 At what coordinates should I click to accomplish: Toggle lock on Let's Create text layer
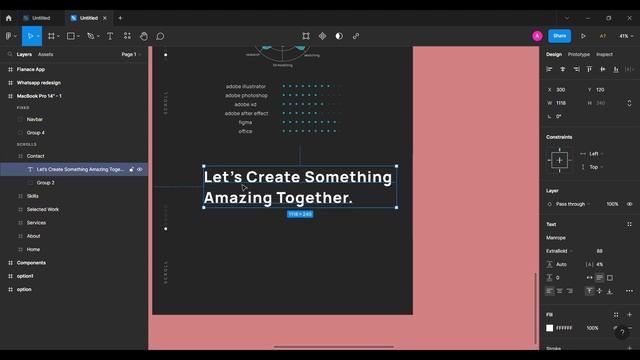[131, 169]
